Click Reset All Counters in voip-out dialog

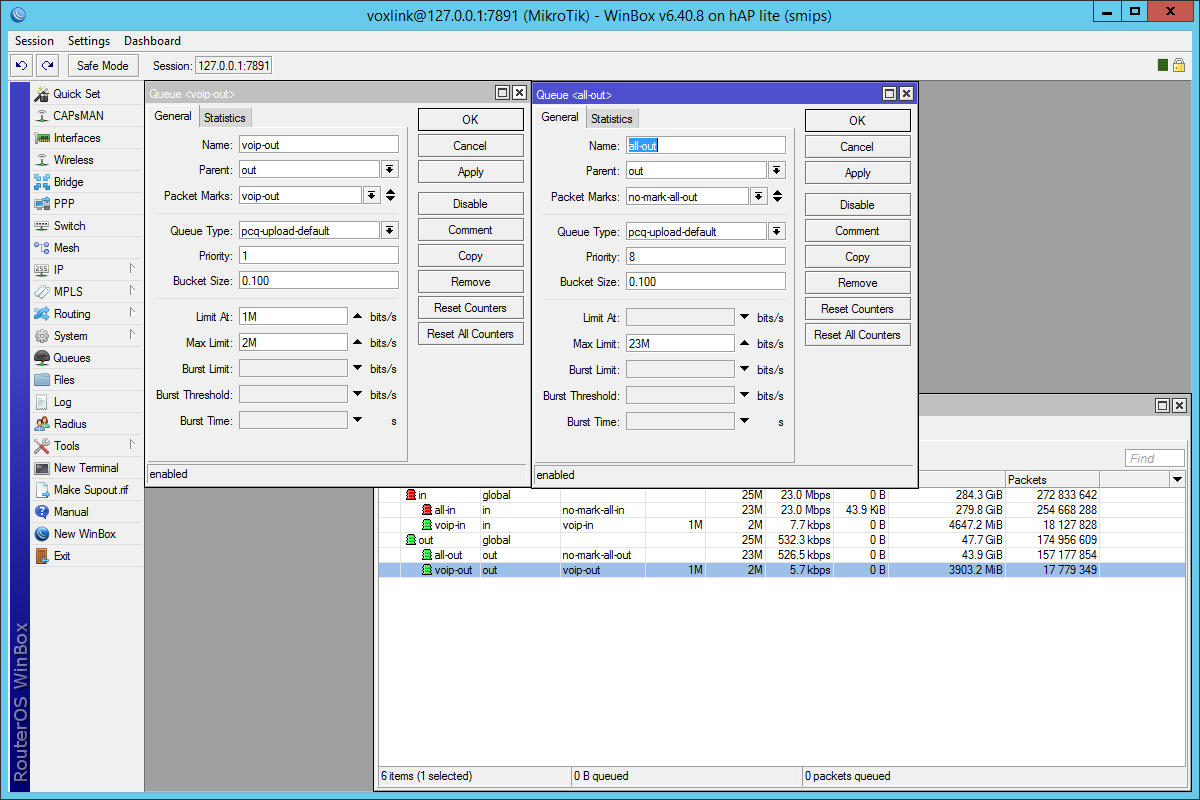click(x=471, y=334)
